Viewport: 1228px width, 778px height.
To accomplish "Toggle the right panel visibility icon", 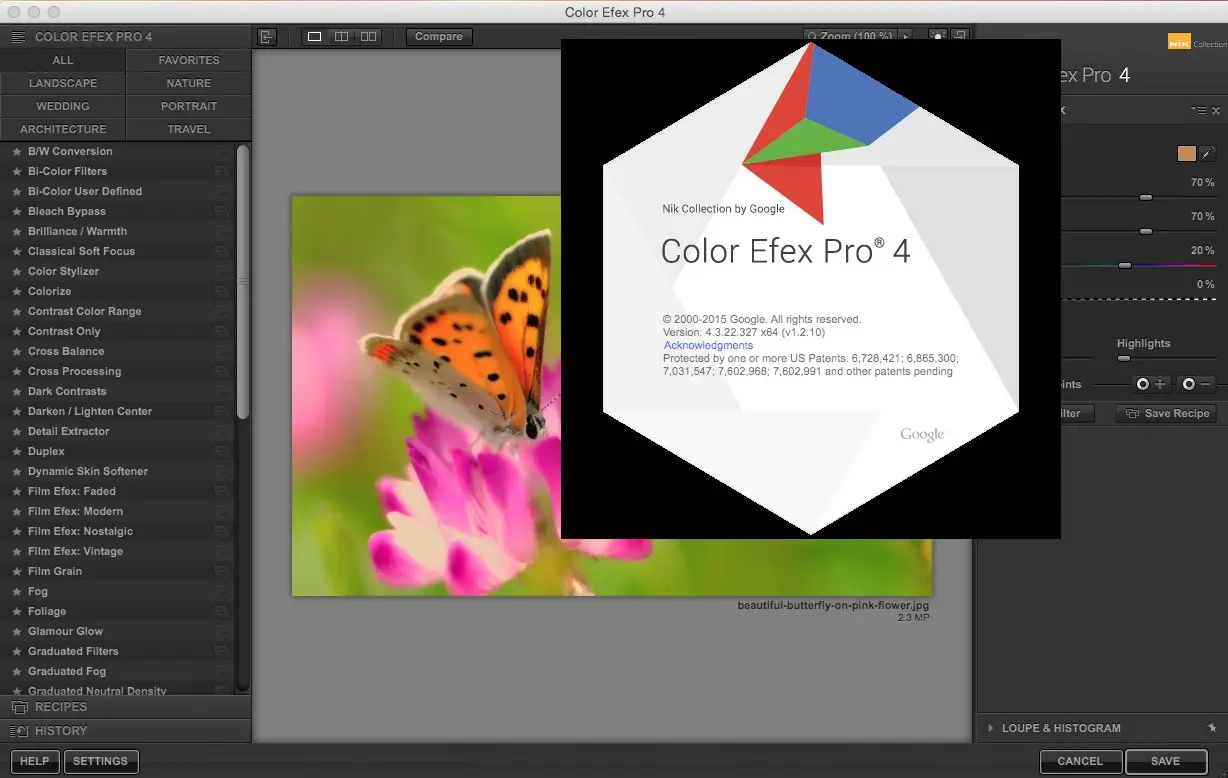I will click(960, 35).
